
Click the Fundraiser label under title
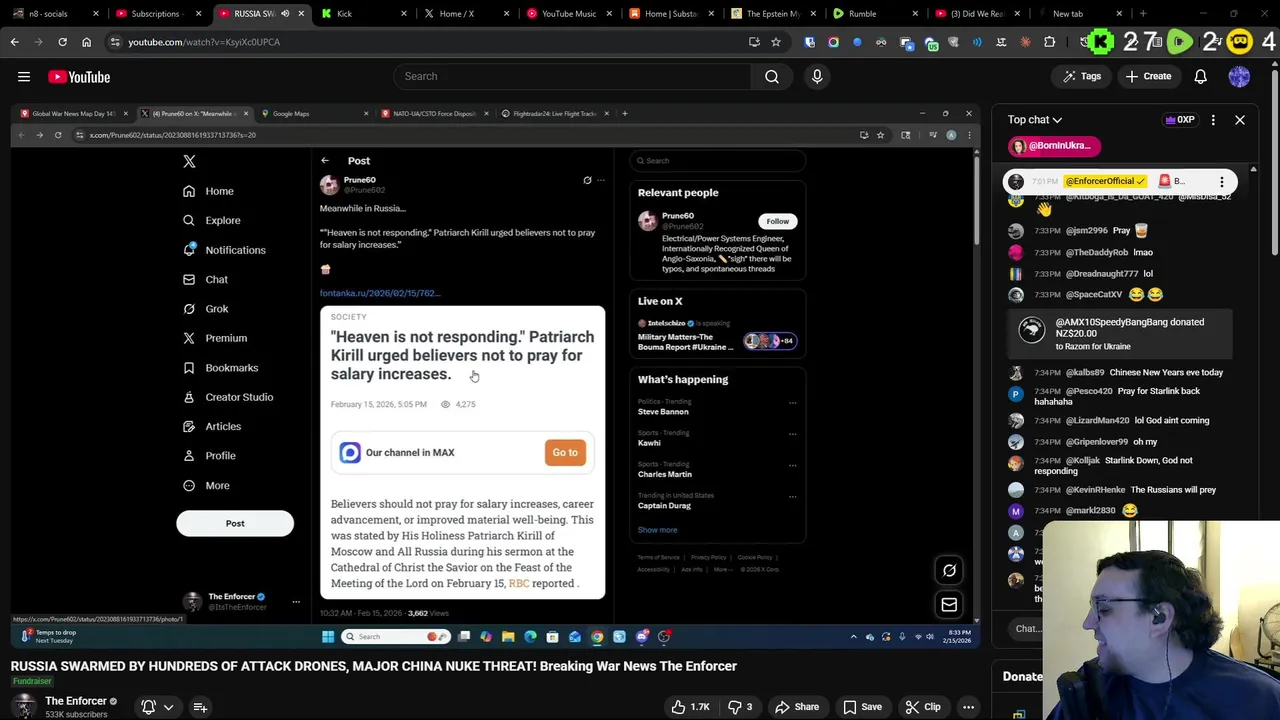coord(32,682)
